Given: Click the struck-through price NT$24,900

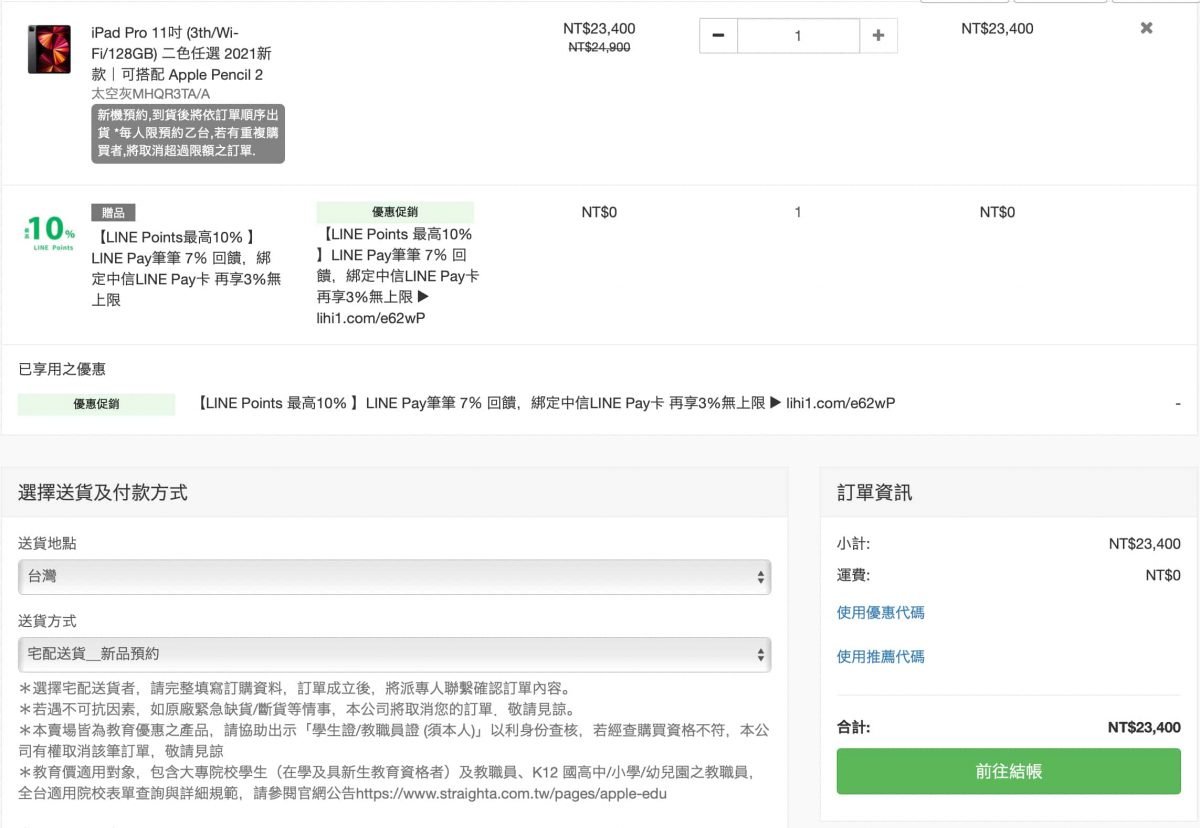Looking at the screenshot, I should pyautogui.click(x=599, y=47).
